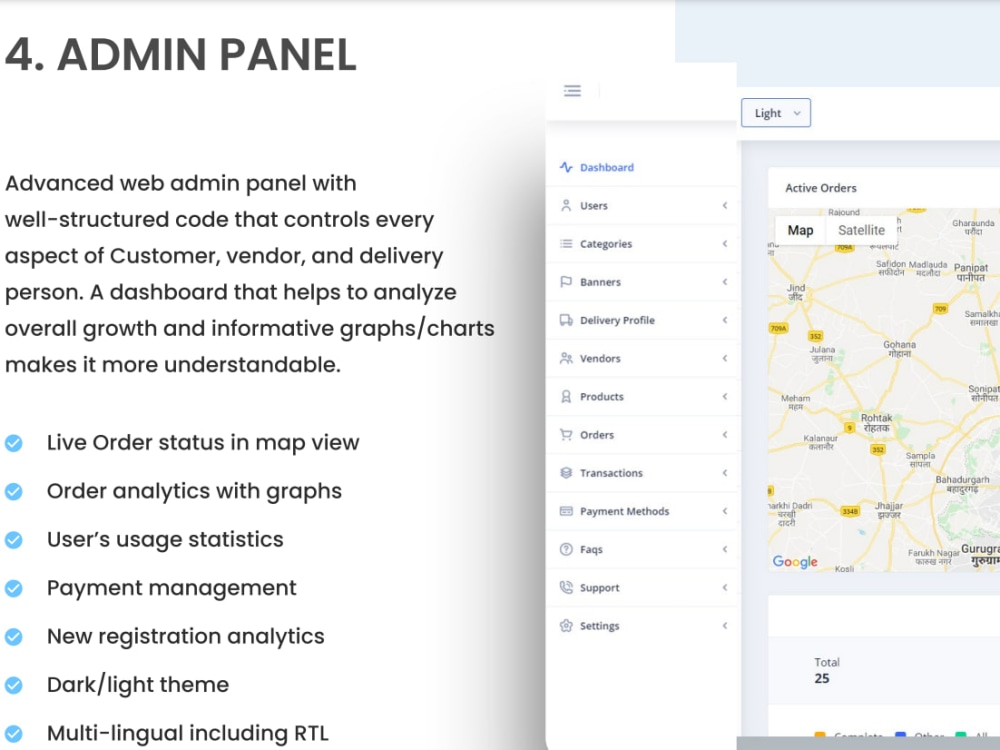The height and width of the screenshot is (750, 1000).
Task: Open the Support menu item
Action: (598, 587)
